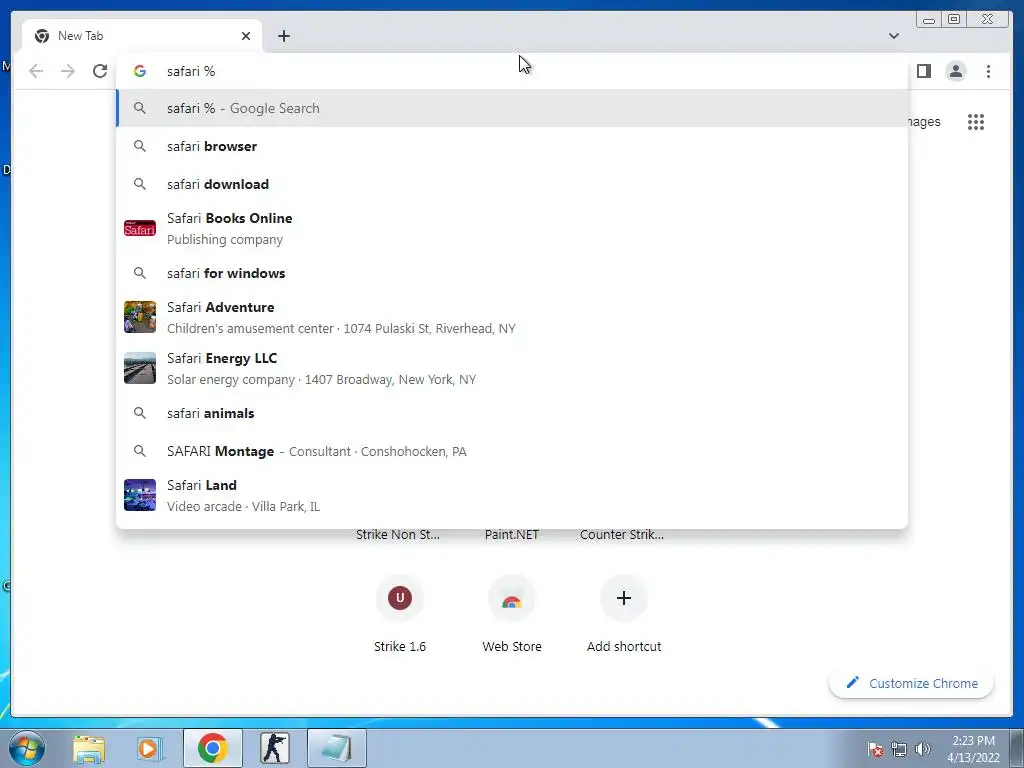1024x768 pixels.
Task: Select the SAFARI Montage suggestion
Action: pyautogui.click(x=512, y=451)
